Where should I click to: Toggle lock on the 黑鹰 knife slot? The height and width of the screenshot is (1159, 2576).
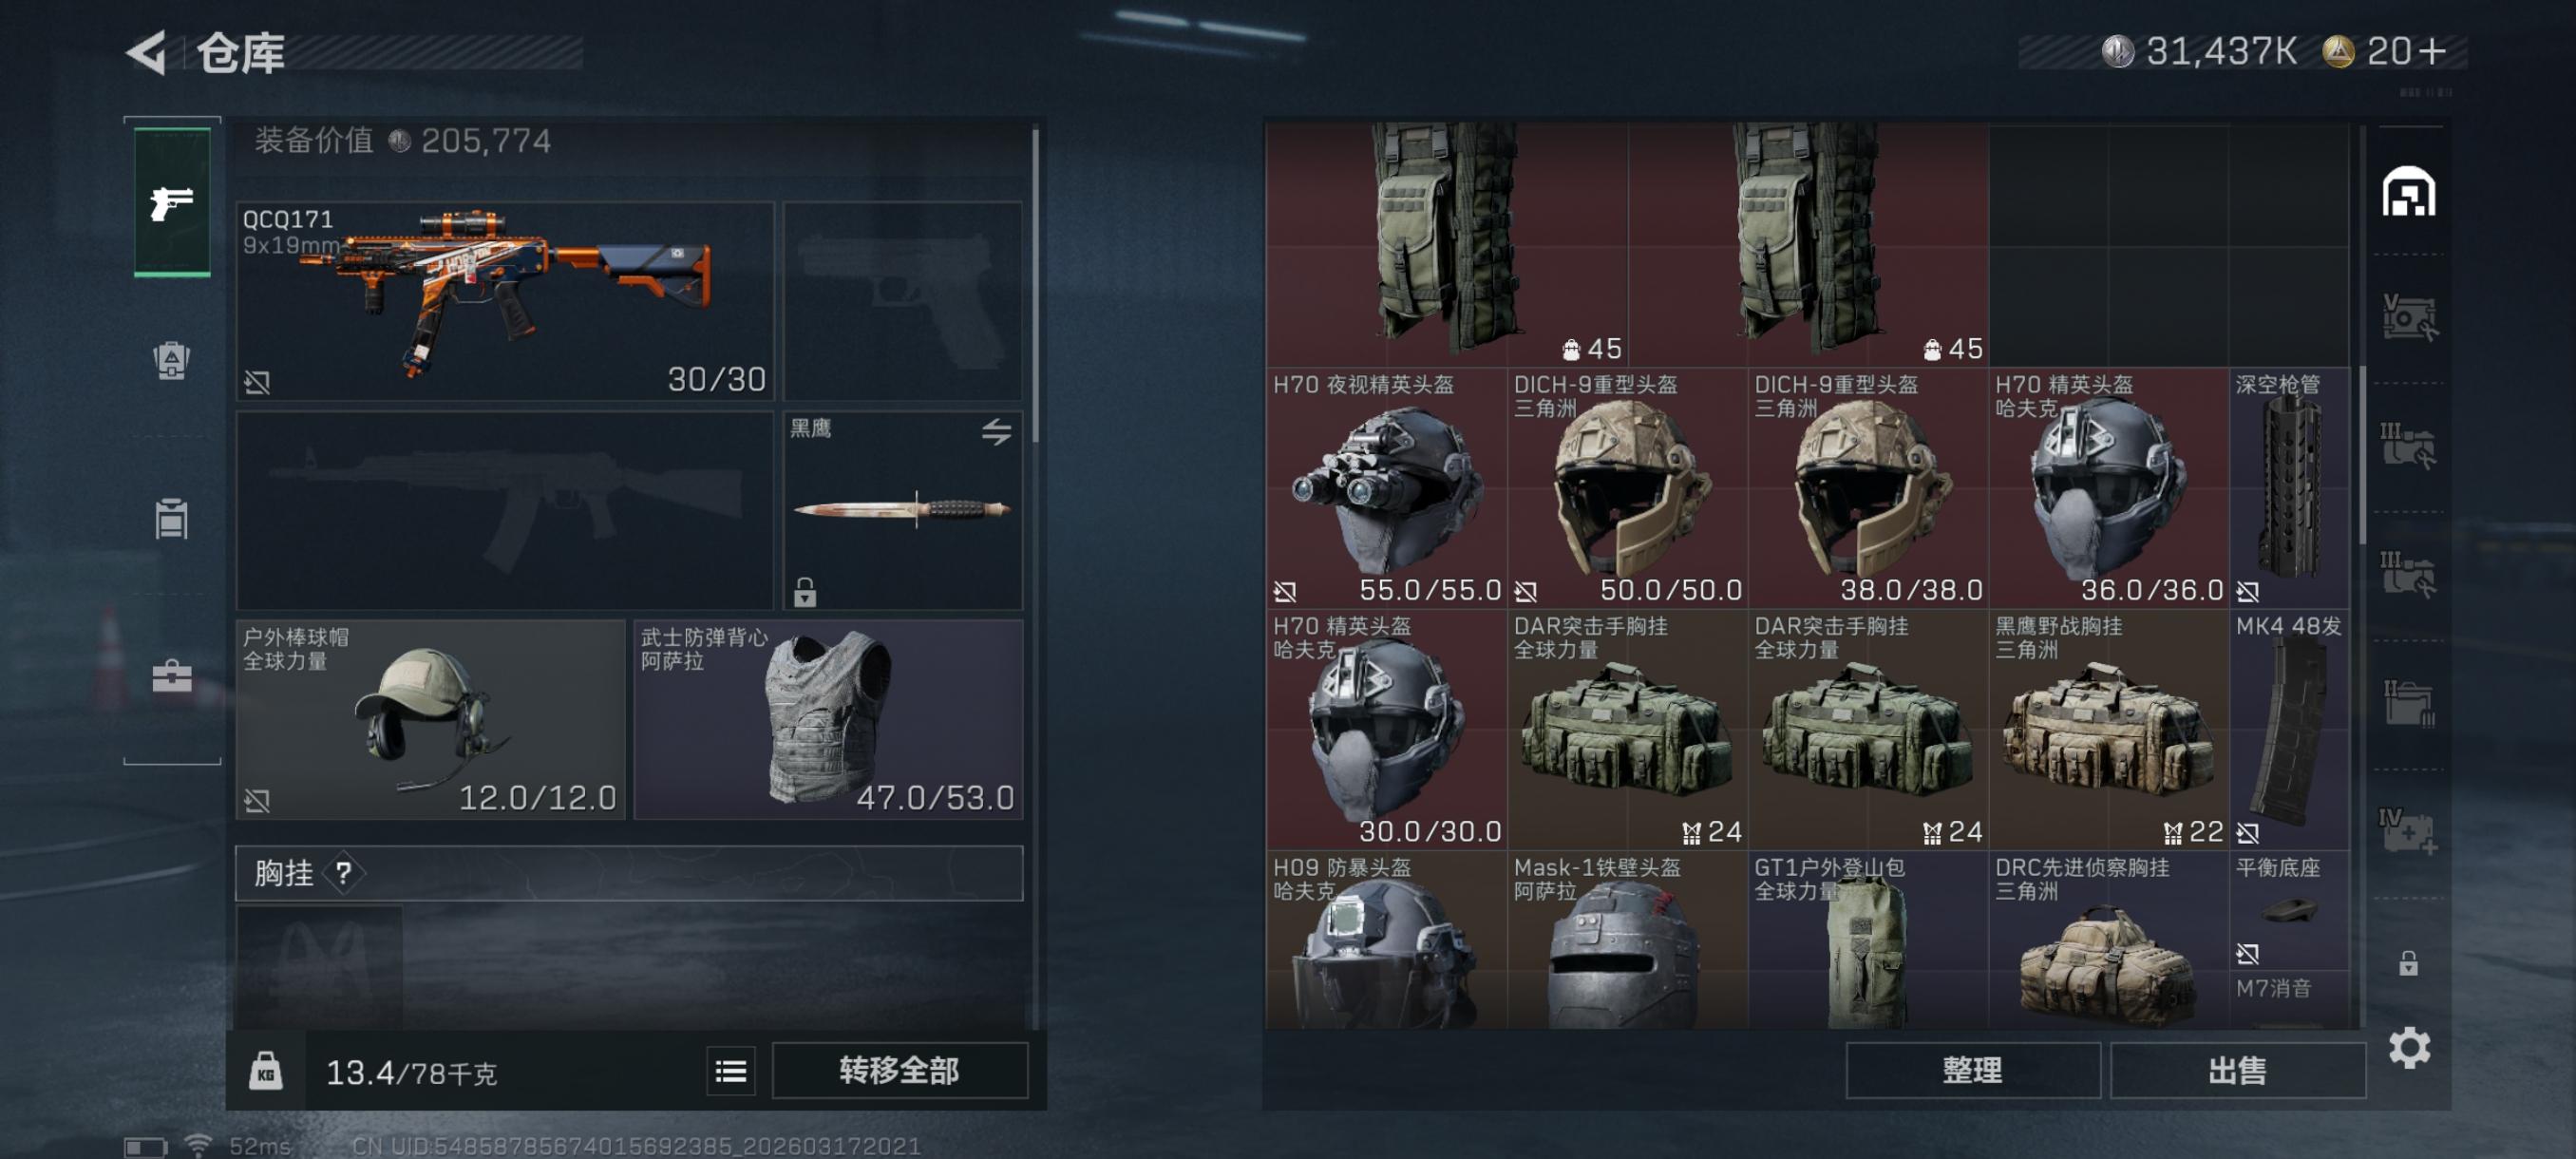805,593
